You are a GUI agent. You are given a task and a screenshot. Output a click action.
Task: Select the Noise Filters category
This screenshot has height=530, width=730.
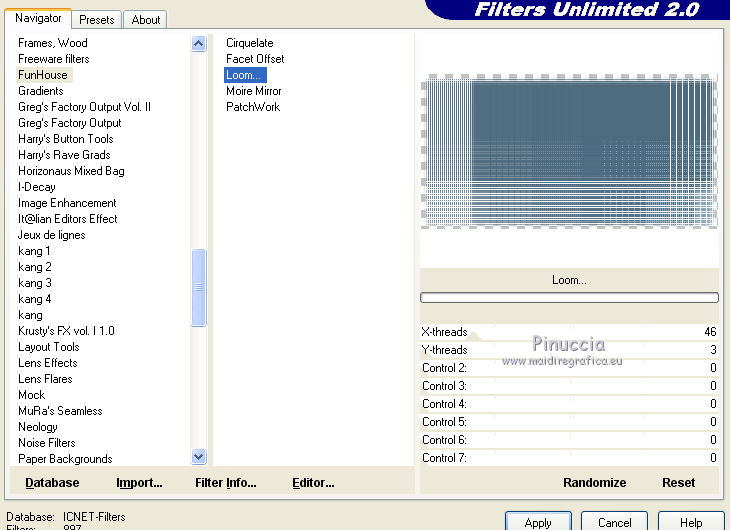pyautogui.click(x=47, y=443)
